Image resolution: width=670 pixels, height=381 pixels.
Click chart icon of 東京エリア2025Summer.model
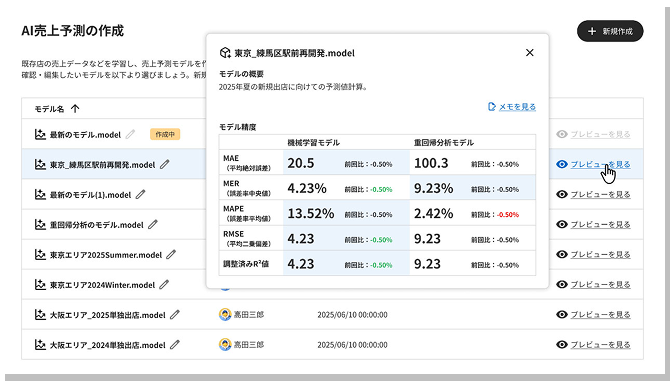pos(40,255)
